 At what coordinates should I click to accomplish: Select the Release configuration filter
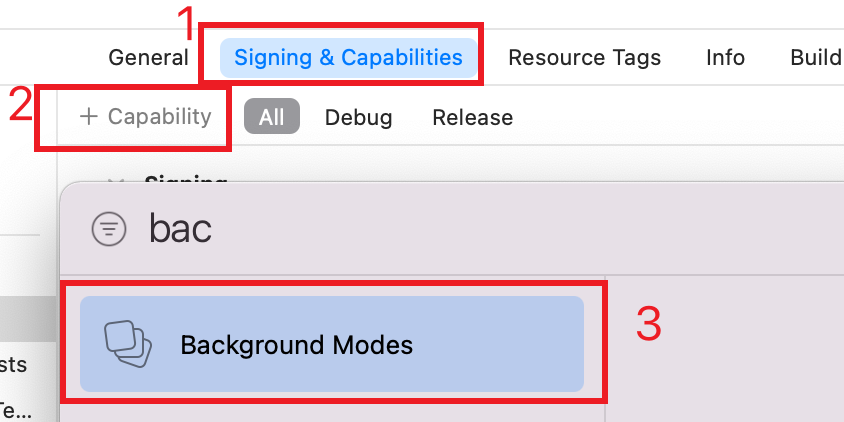pos(473,117)
